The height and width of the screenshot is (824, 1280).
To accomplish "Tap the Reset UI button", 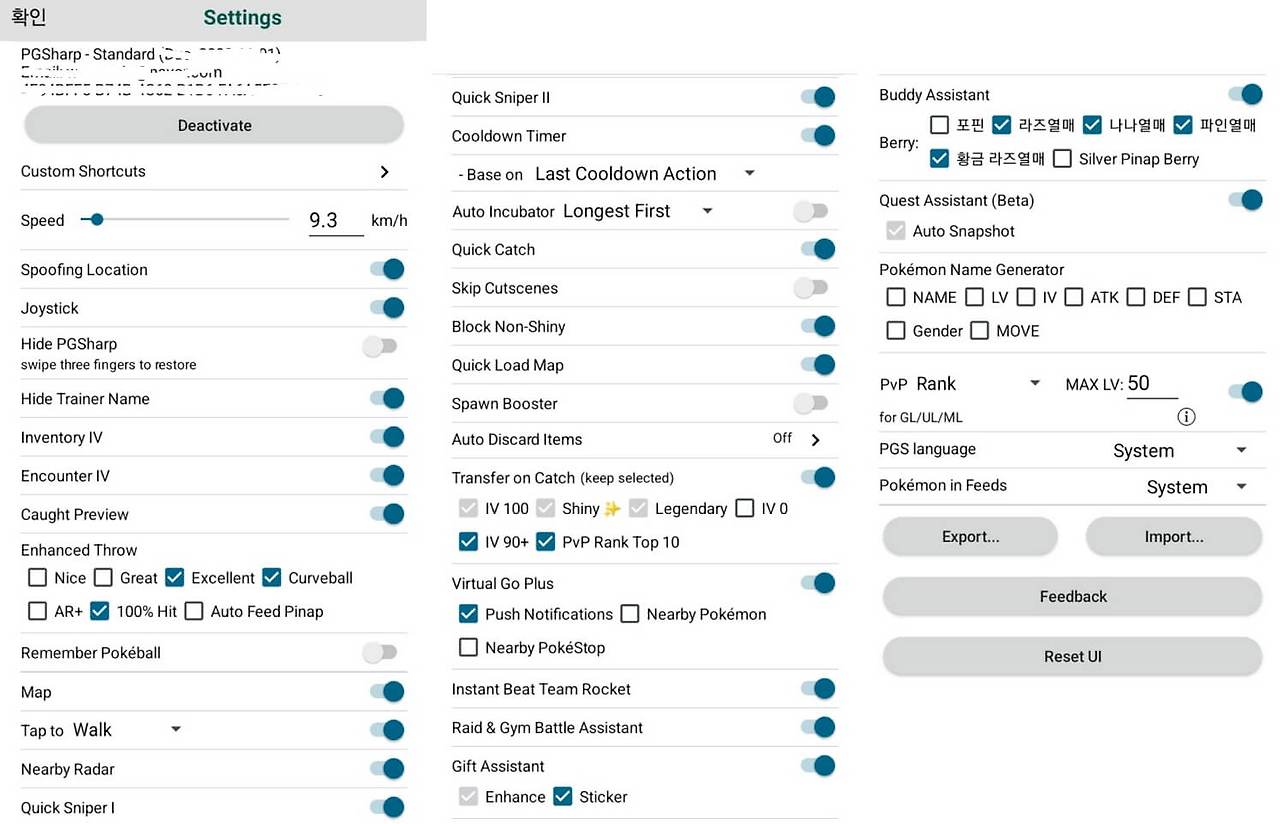I will click(1072, 657).
